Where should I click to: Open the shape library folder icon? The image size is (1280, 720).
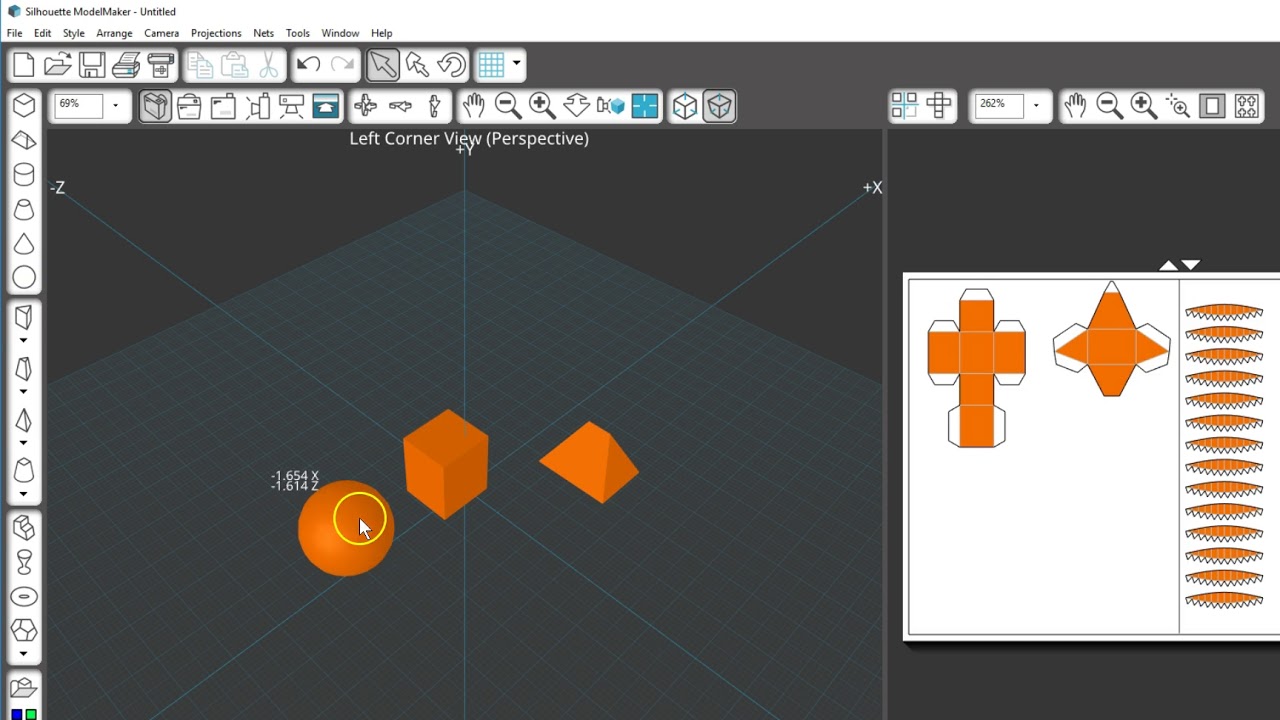point(24,688)
